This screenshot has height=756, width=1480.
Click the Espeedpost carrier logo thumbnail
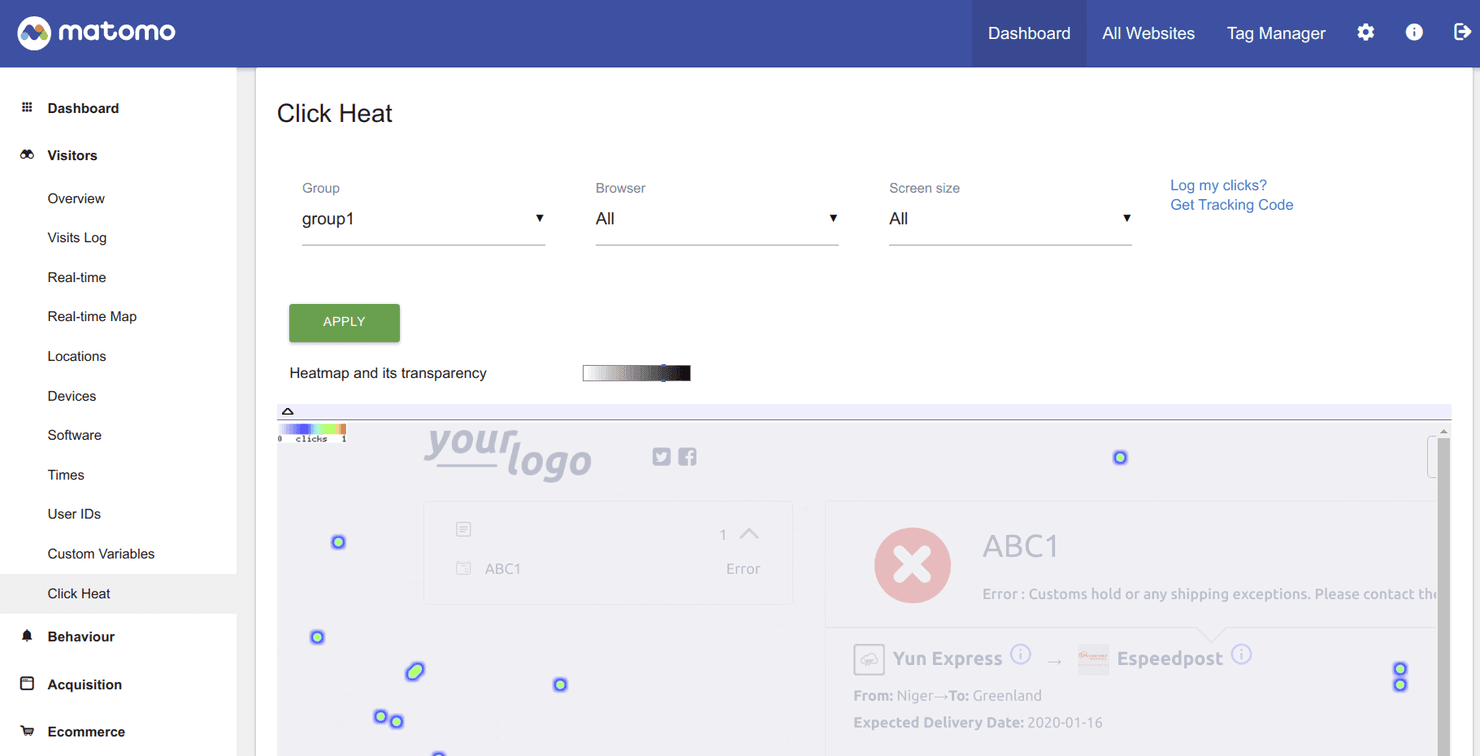1094,659
